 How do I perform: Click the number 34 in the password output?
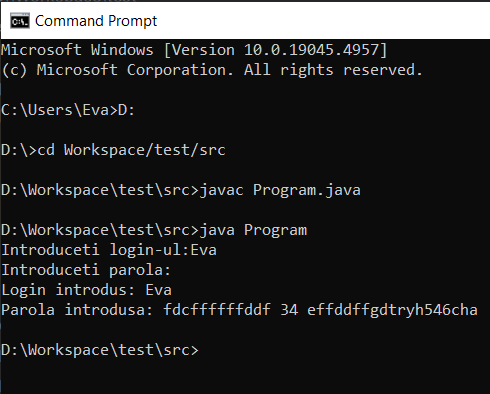pyautogui.click(x=289, y=310)
